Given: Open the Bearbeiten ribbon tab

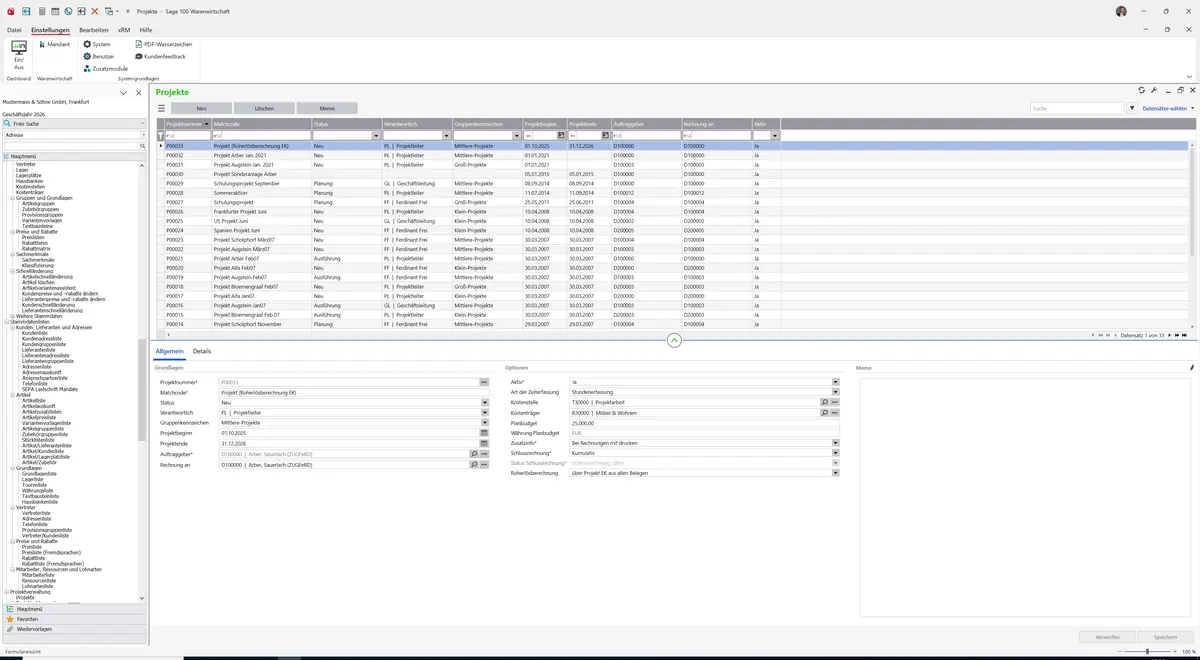Looking at the screenshot, I should 94,30.
